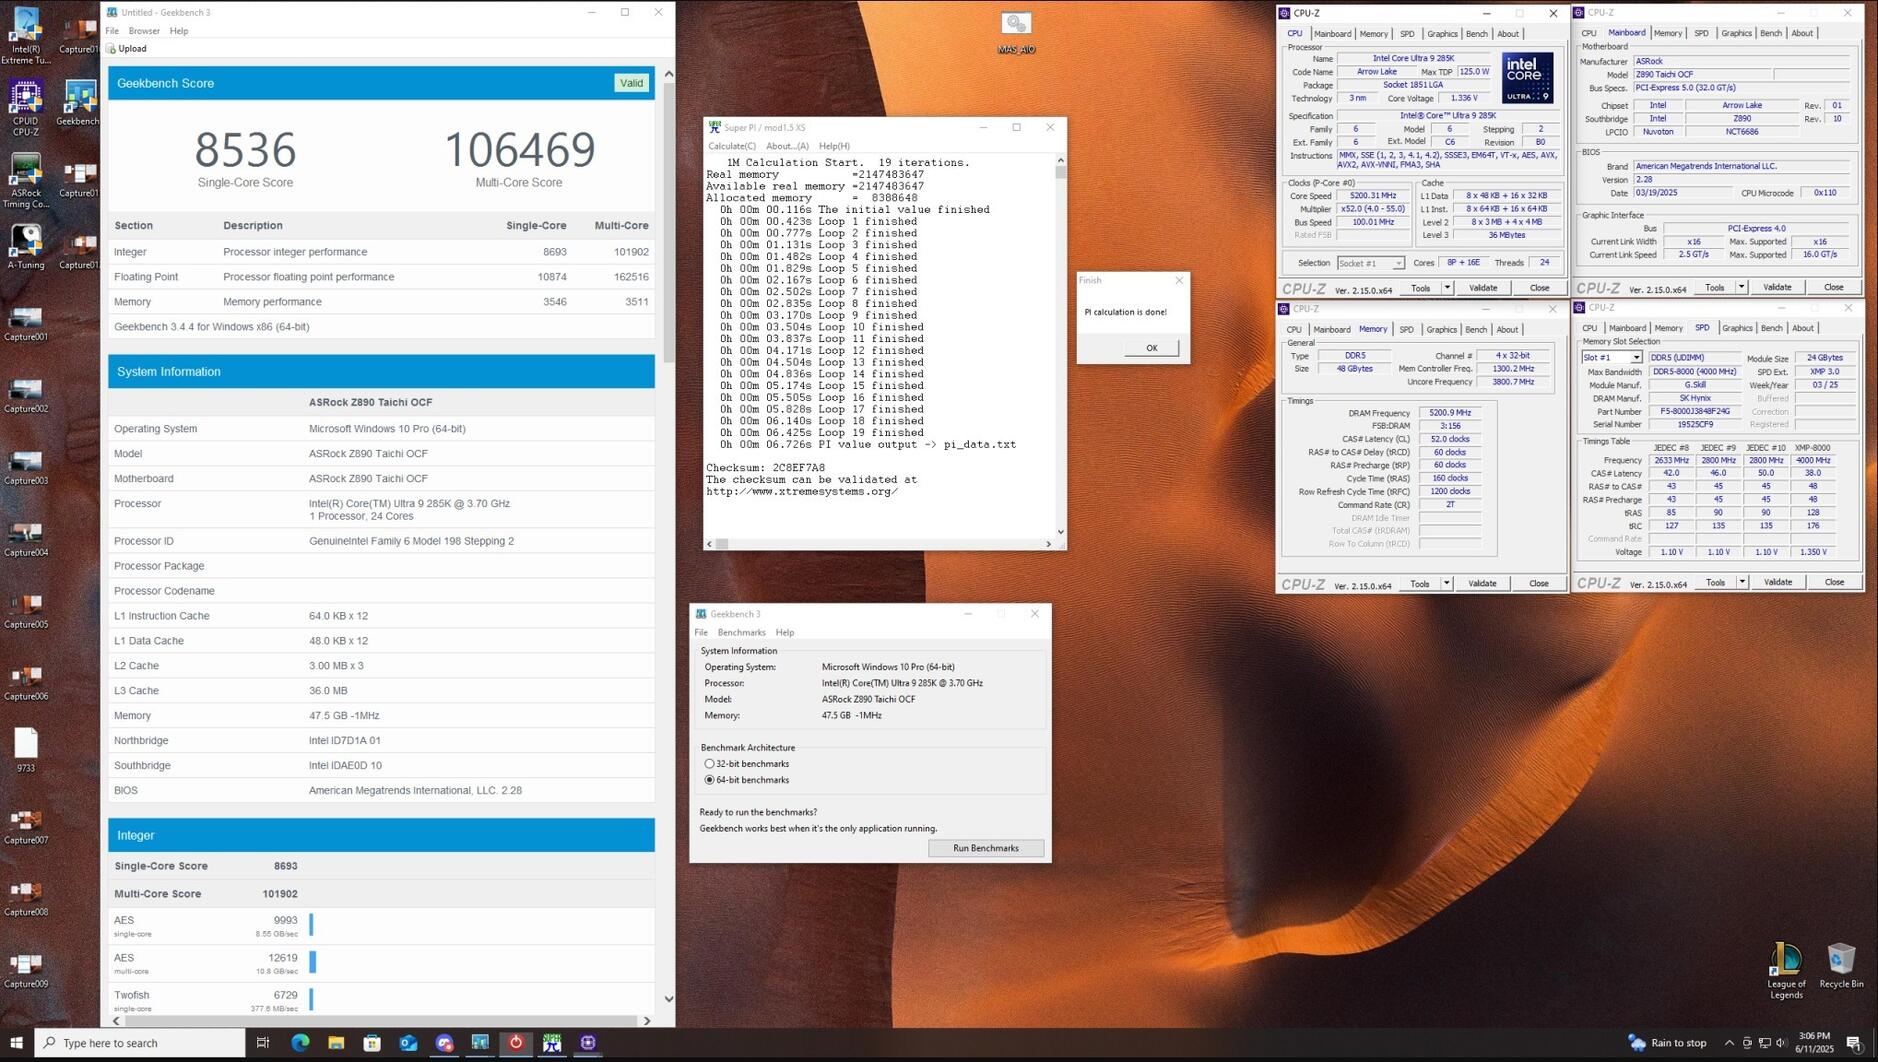Viewport: 1878px width, 1062px height.
Task: Expand Tools arrow in CPU-Z Mainboard window
Action: tap(1741, 287)
